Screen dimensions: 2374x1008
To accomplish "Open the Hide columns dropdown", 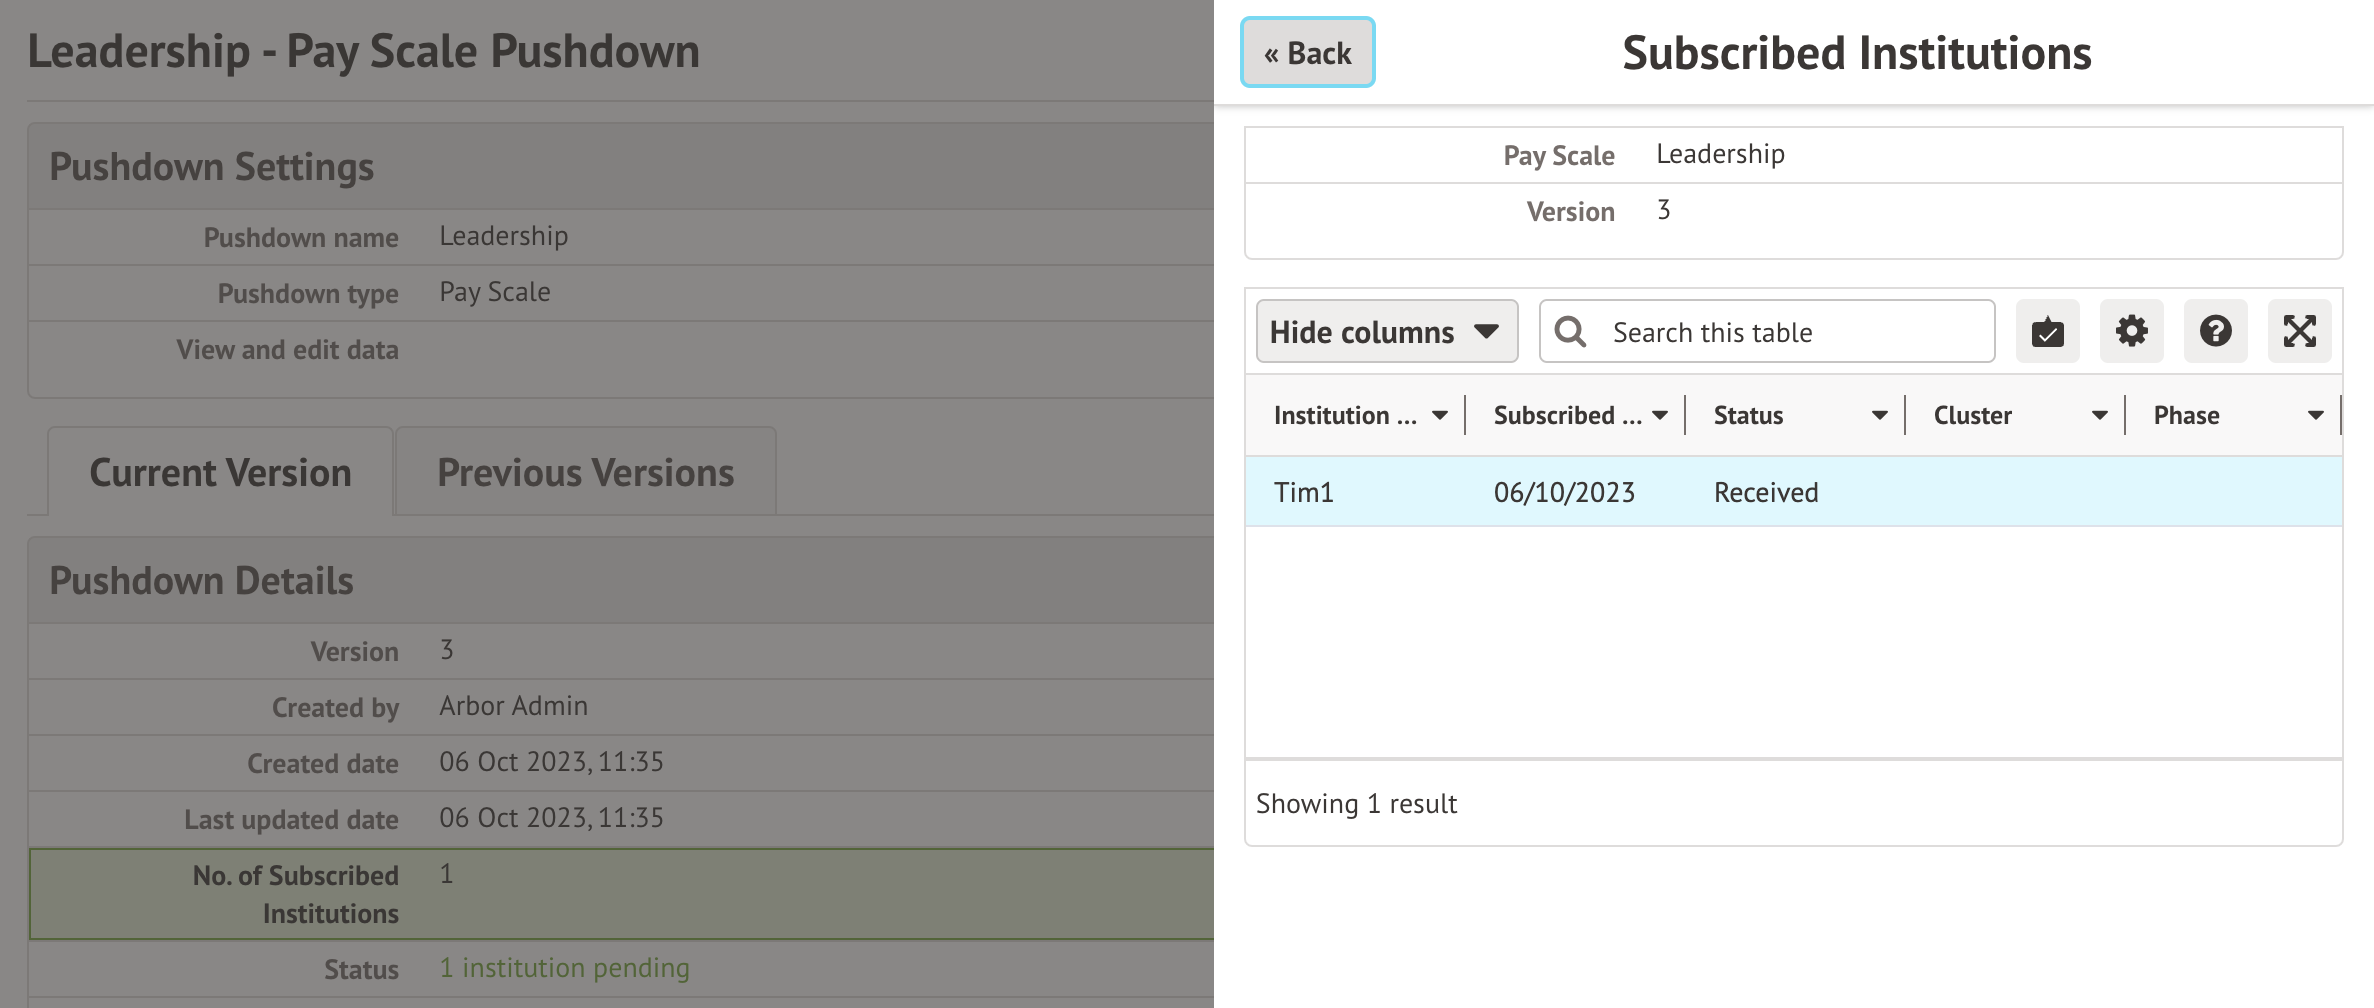I will point(1386,331).
